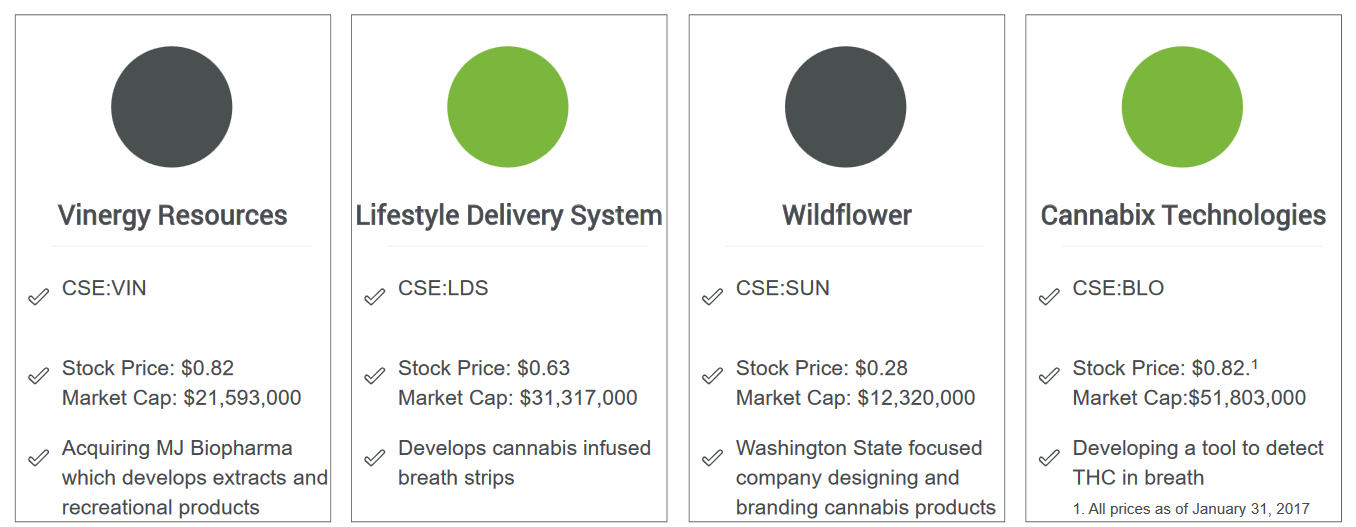Click the Market Cap $31,317,000 text
The width and height of the screenshot is (1356, 527).
tap(518, 398)
